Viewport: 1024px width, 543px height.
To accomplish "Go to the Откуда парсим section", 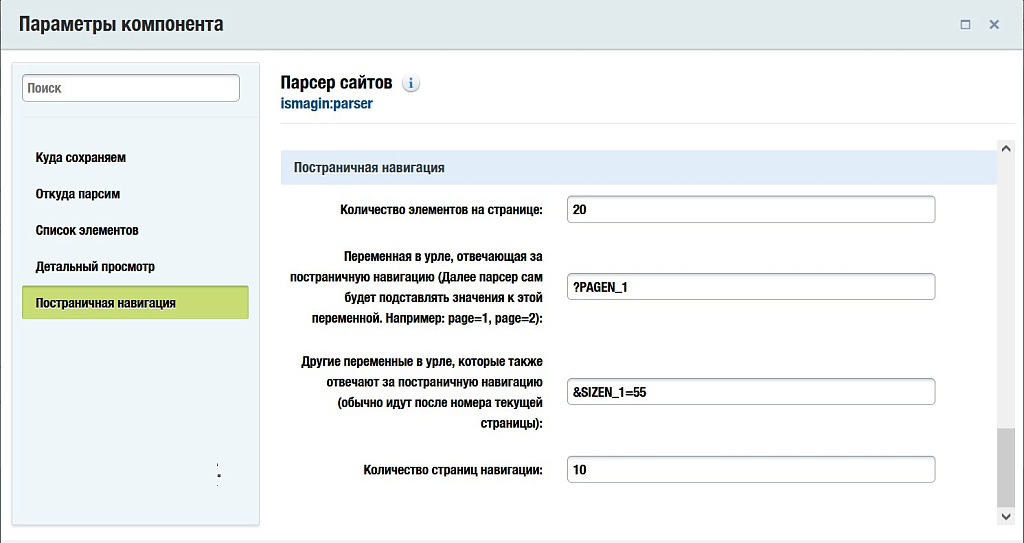I will point(78,194).
